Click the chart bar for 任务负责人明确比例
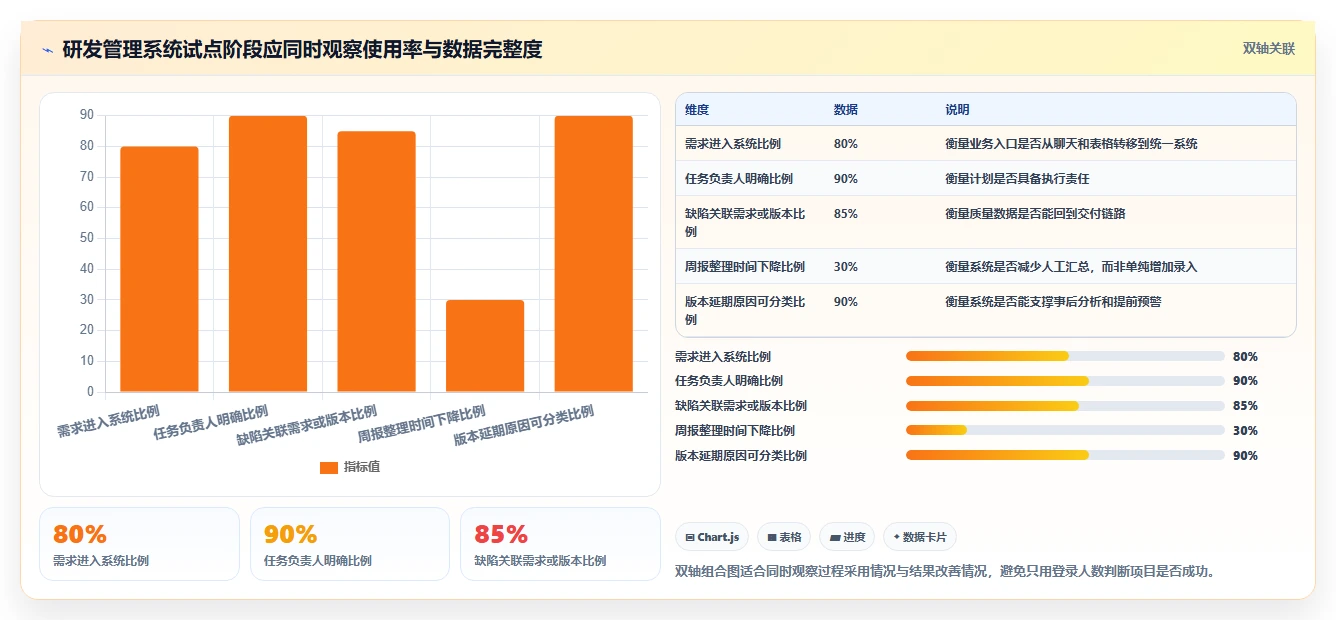 (268, 254)
